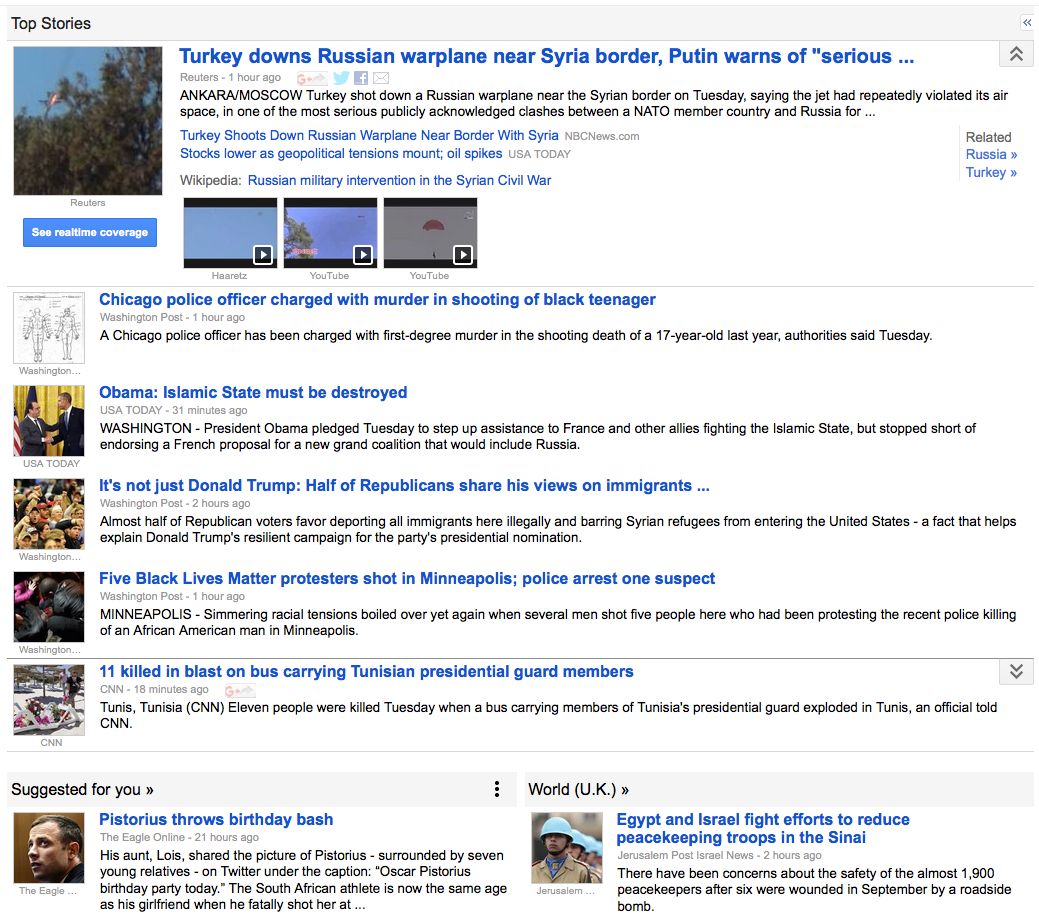Click the Obama and Hollande thumbnail
1039x918 pixels.
click(49, 421)
